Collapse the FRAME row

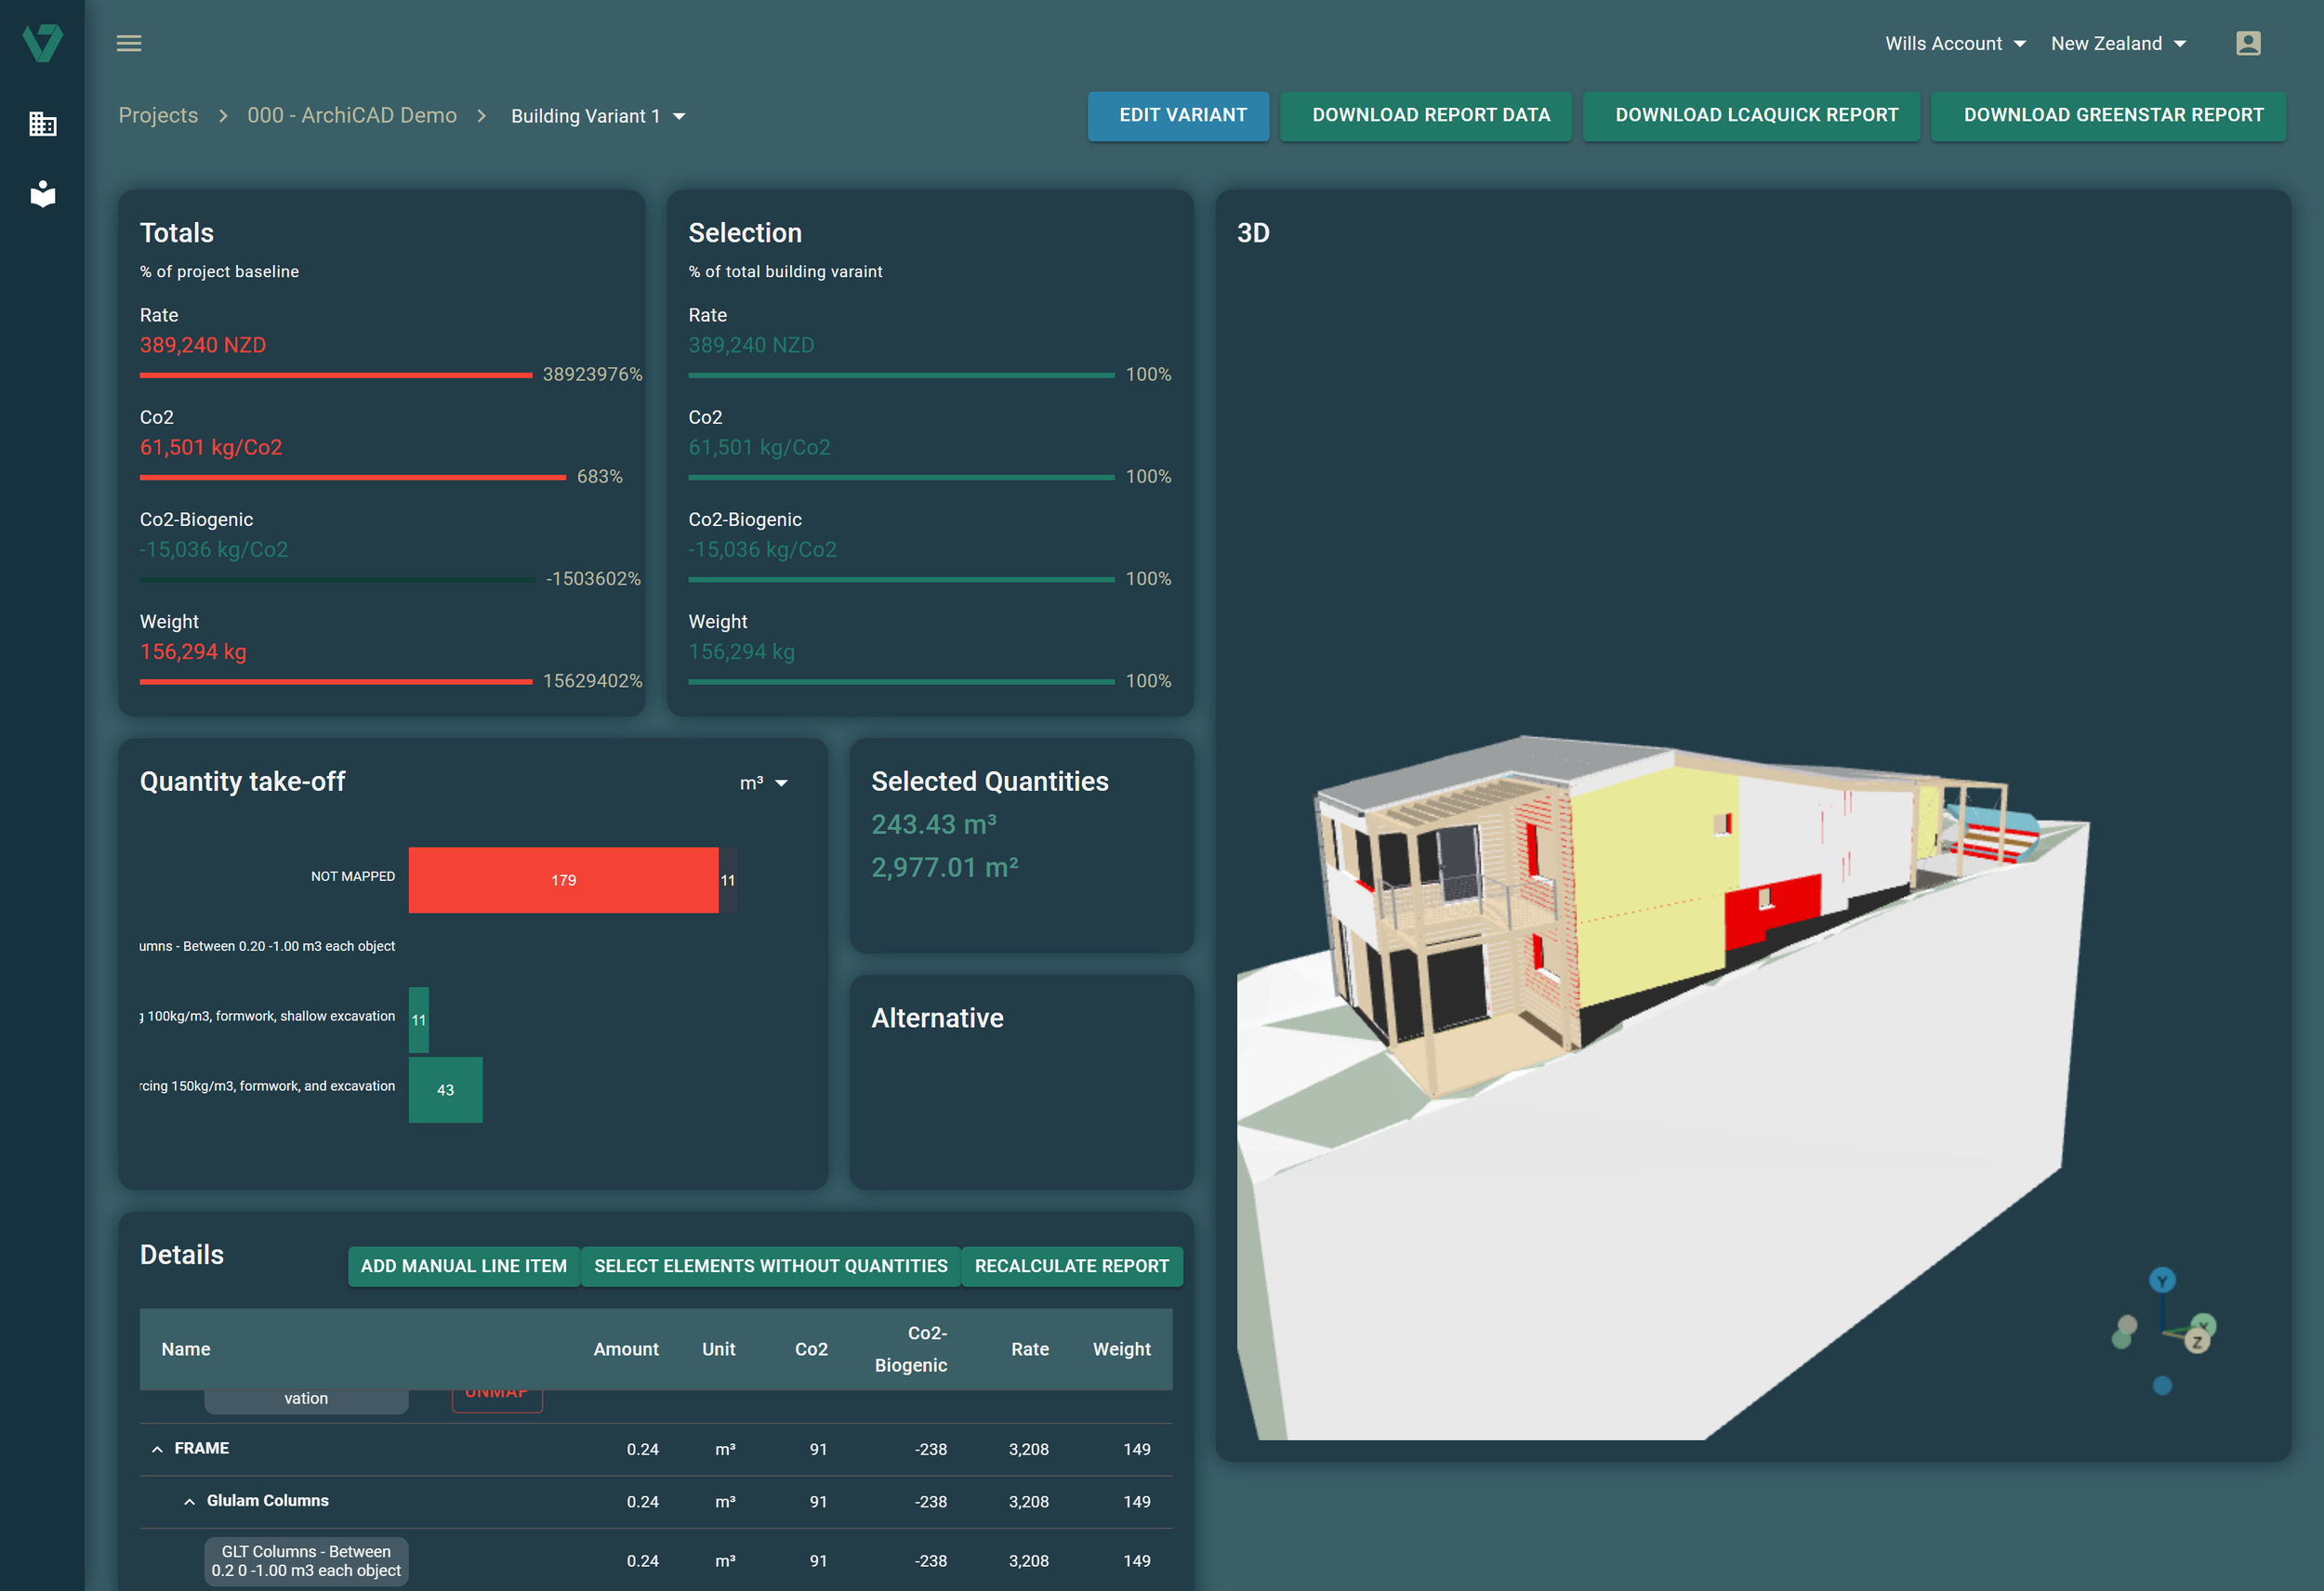pos(157,1449)
